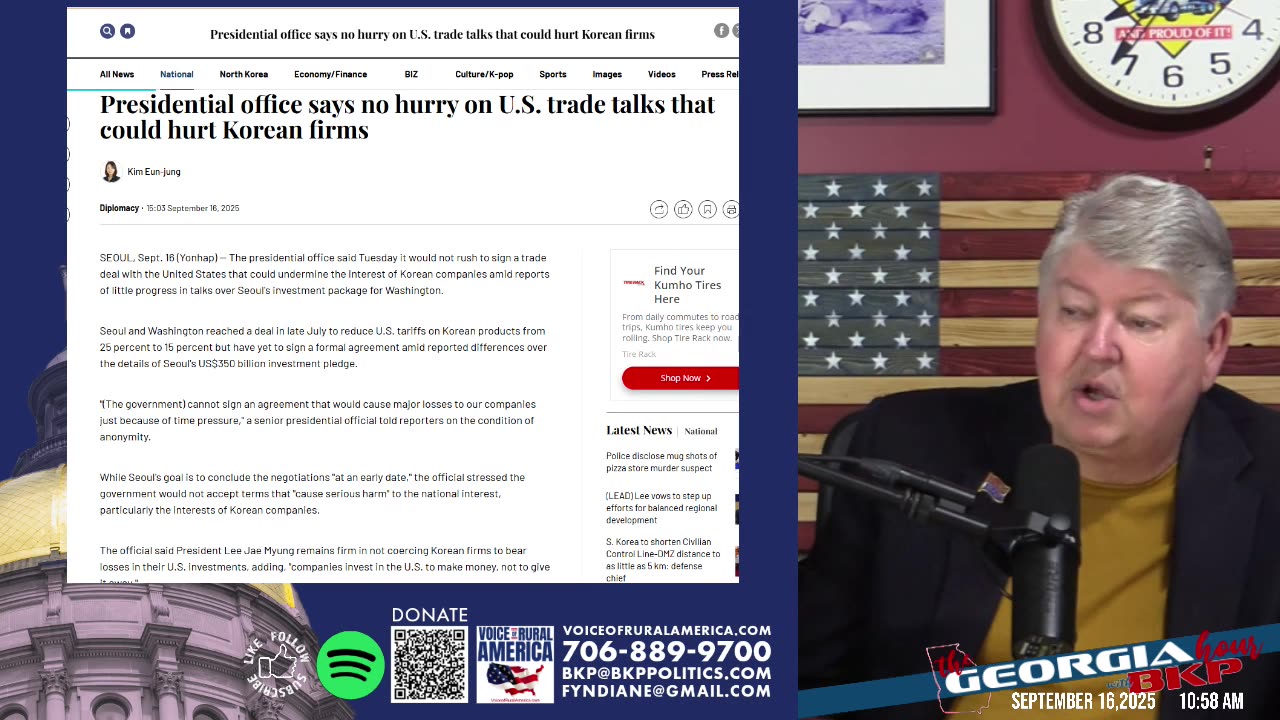Click the BKP@BKPPOLITICS.COM email

(x=667, y=674)
